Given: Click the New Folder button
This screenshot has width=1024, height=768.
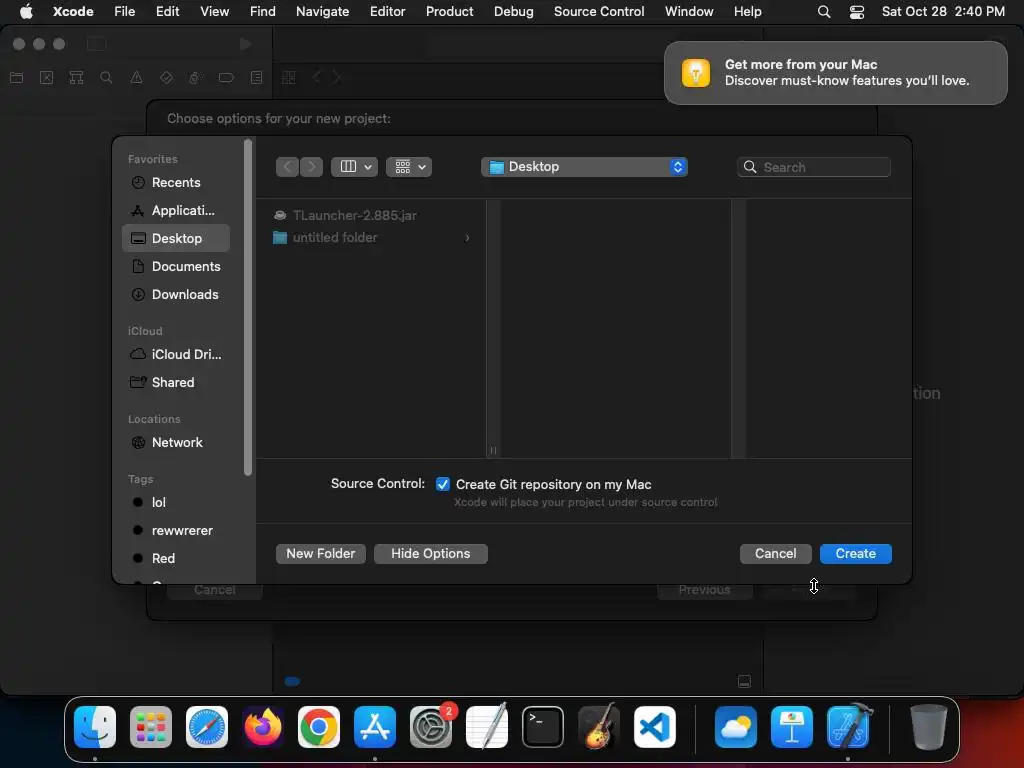Looking at the screenshot, I should point(321,554).
